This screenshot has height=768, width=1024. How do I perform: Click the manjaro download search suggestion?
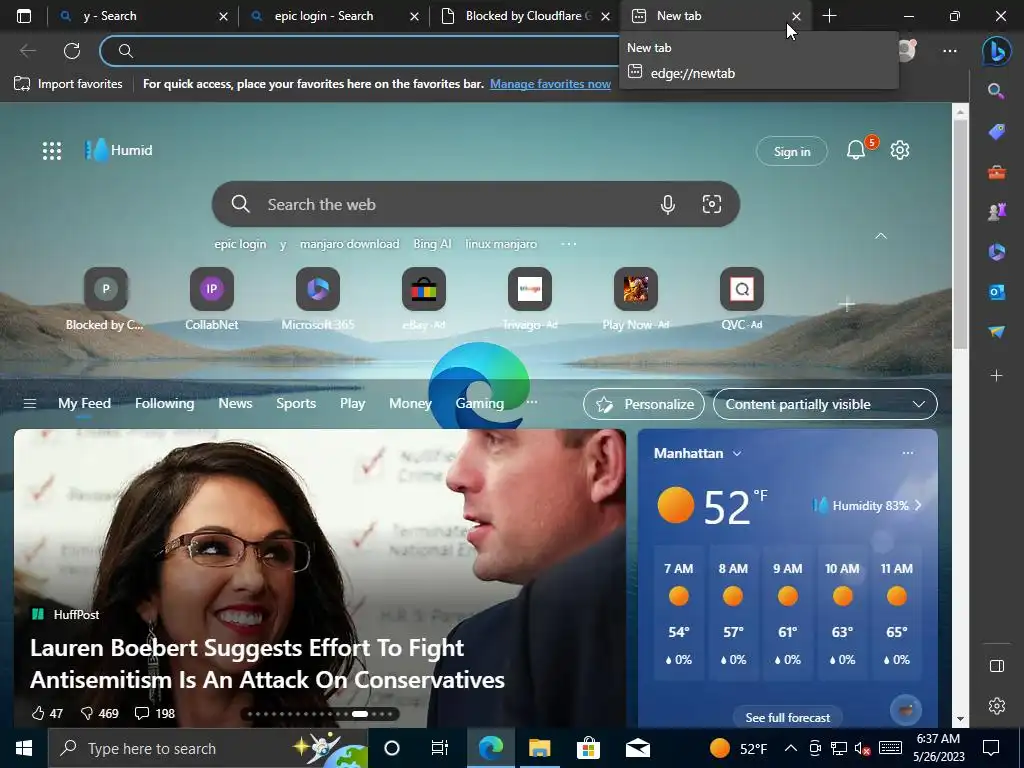349,244
